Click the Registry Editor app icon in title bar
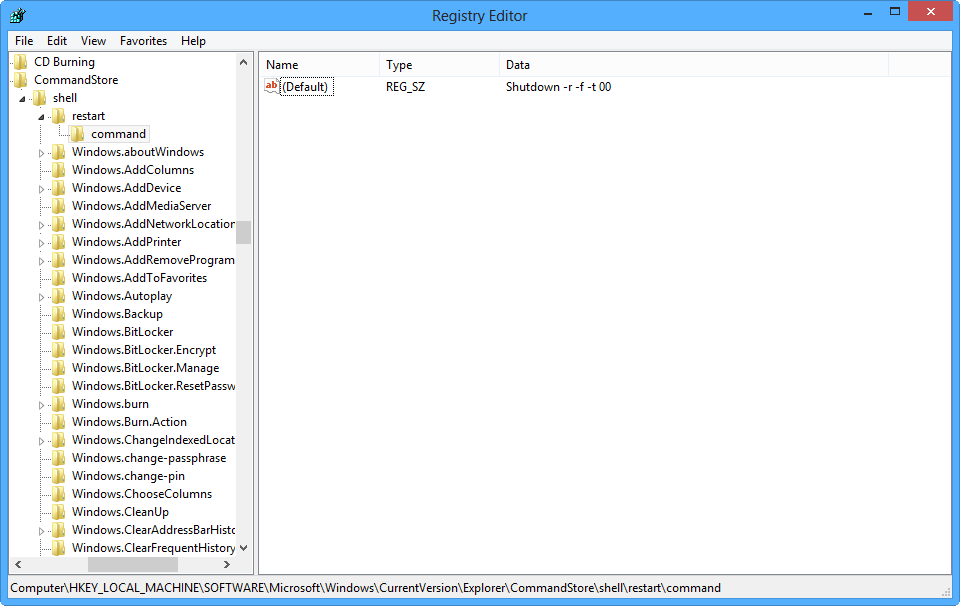The width and height of the screenshot is (960, 606). pyautogui.click(x=18, y=15)
